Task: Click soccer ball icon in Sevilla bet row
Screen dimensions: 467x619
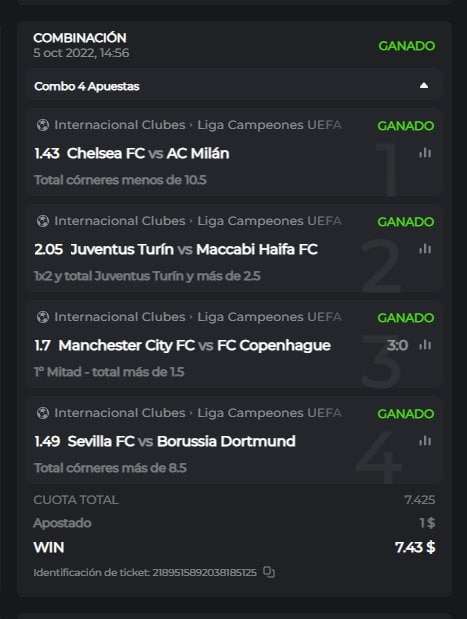Action: [43, 413]
